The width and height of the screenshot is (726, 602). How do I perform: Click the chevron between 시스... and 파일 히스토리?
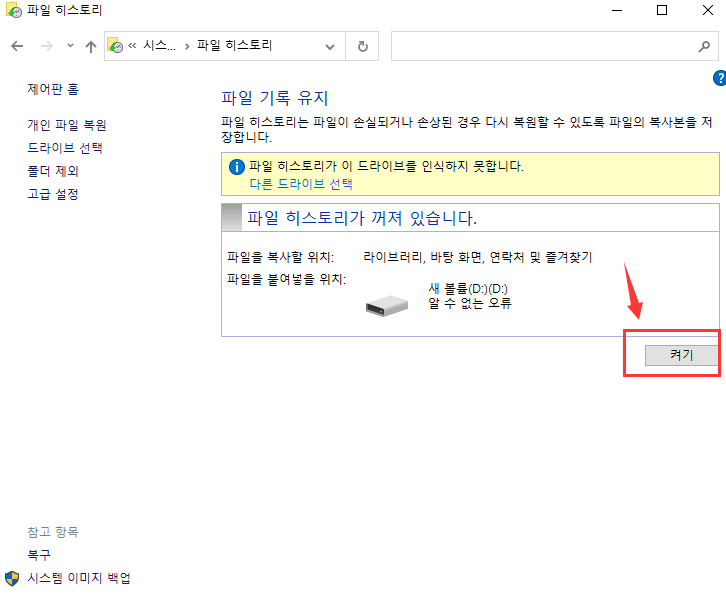tap(187, 46)
